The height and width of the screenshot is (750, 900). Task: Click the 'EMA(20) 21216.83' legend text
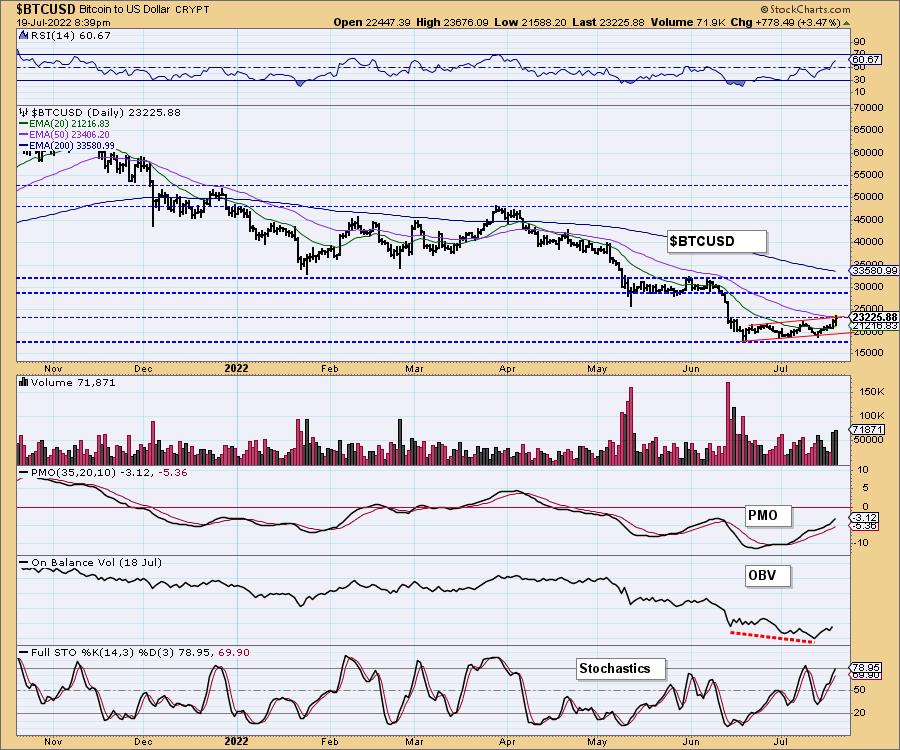coord(69,123)
